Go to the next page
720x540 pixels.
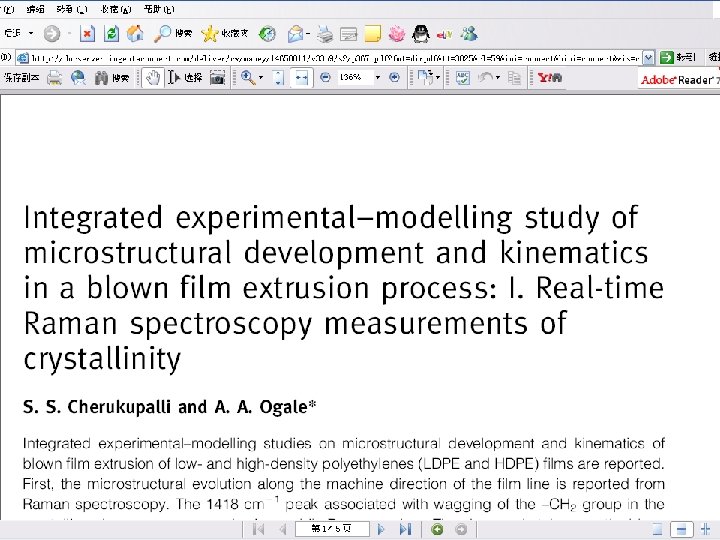pos(381,529)
